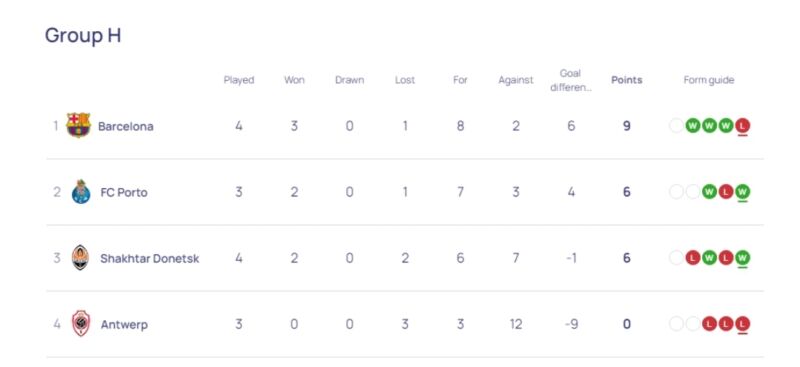Click the Barcelona club crest icon
This screenshot has height=367, width=800.
tap(79, 125)
